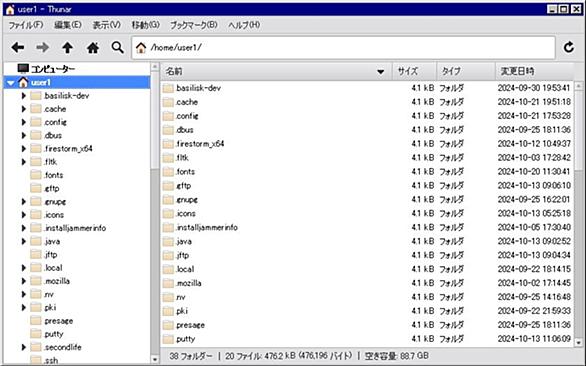Select the .pki row in file list

click(367, 311)
